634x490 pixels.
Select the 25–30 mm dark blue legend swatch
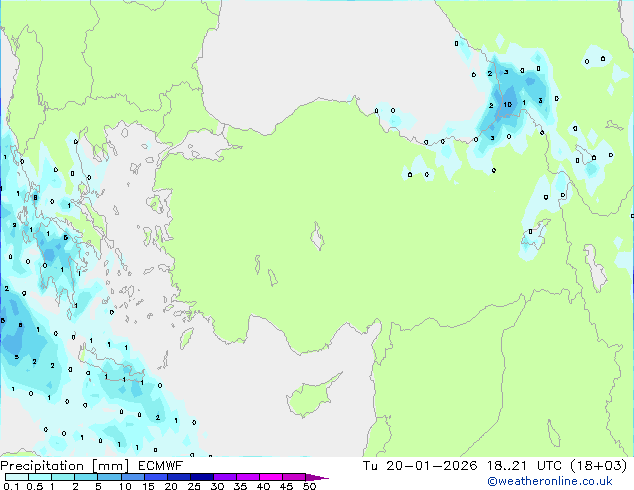click(x=202, y=477)
